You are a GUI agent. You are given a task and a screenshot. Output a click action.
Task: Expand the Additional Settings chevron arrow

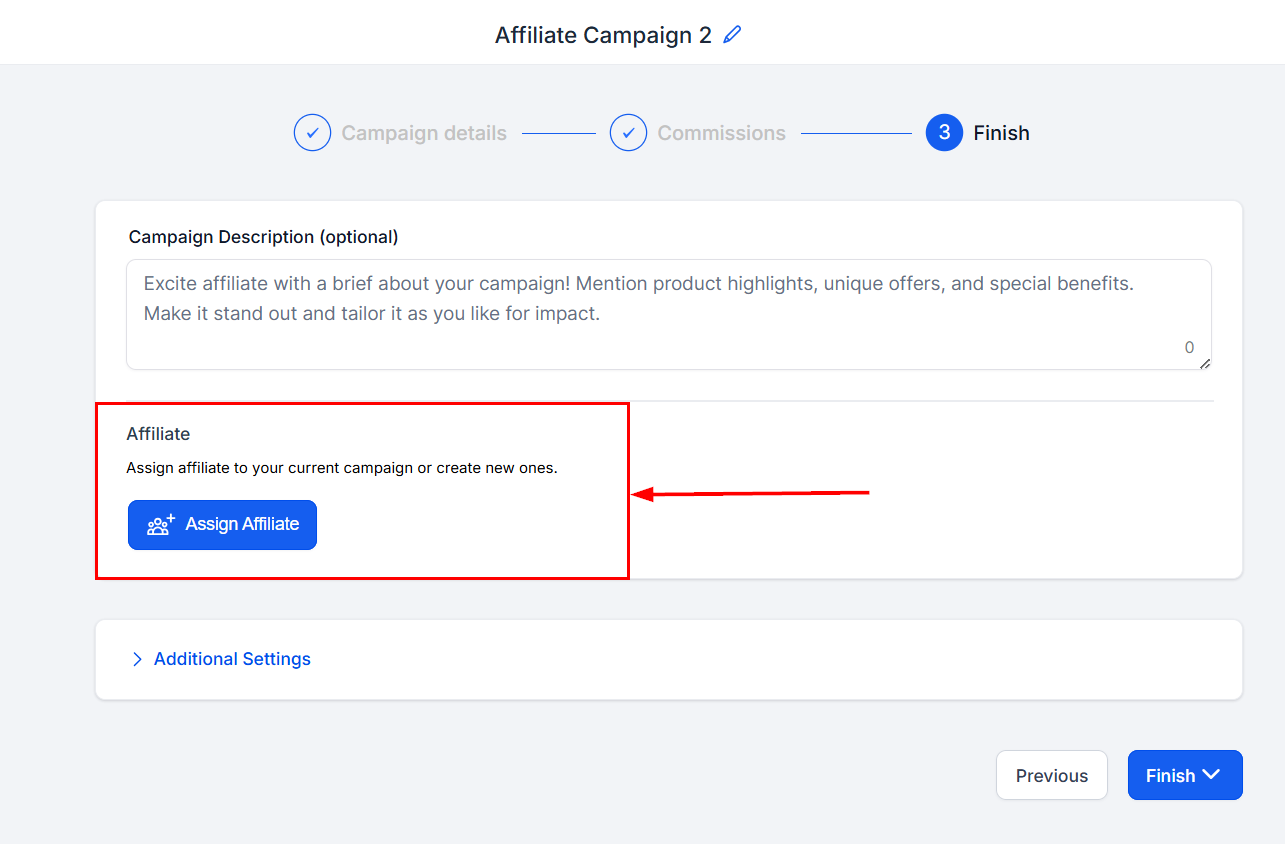(137, 659)
